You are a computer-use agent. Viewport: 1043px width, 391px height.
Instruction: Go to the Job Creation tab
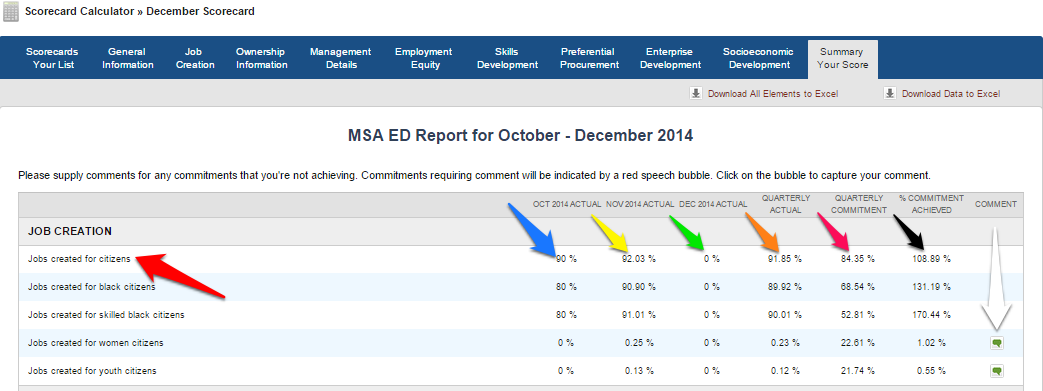pyautogui.click(x=195, y=58)
